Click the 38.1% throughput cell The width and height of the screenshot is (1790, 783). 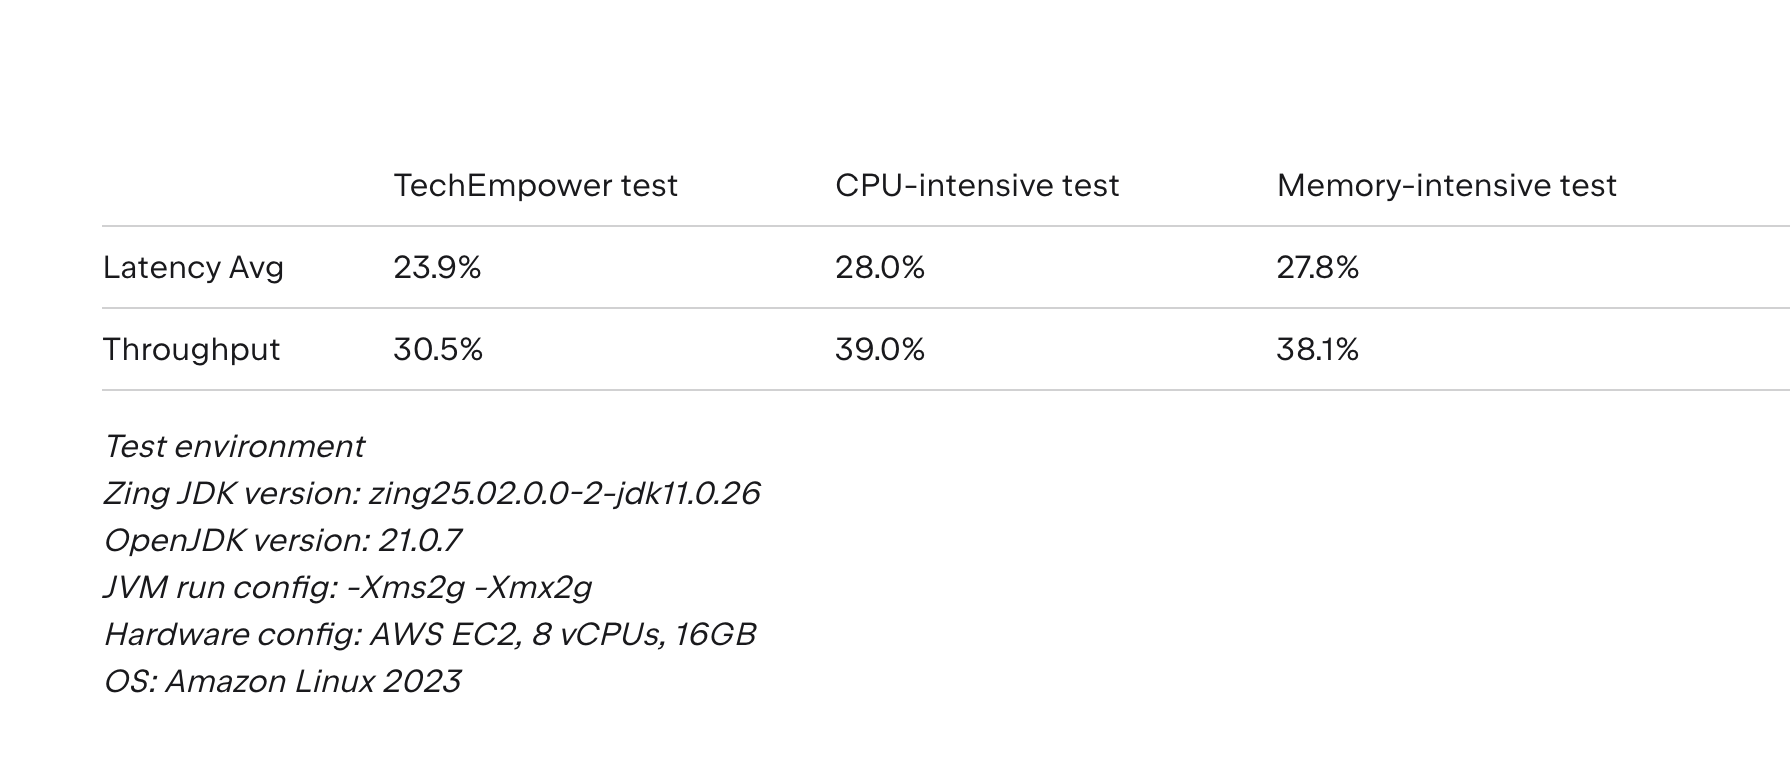(1317, 349)
